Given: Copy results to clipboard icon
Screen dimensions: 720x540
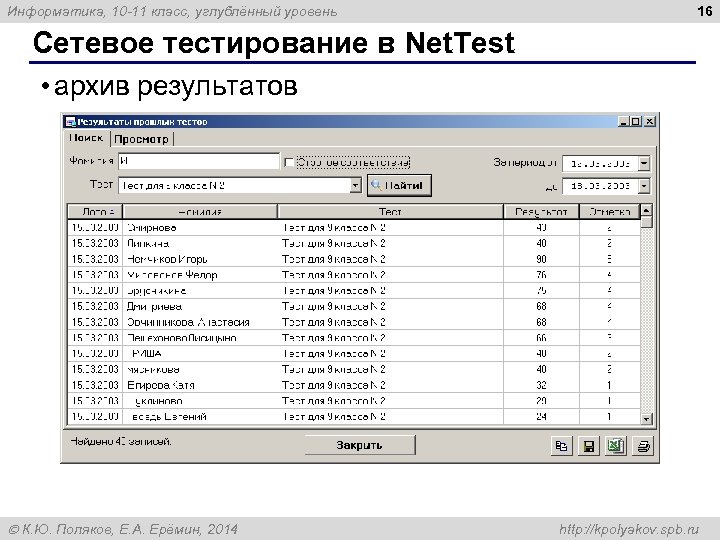Looking at the screenshot, I should (561, 446).
